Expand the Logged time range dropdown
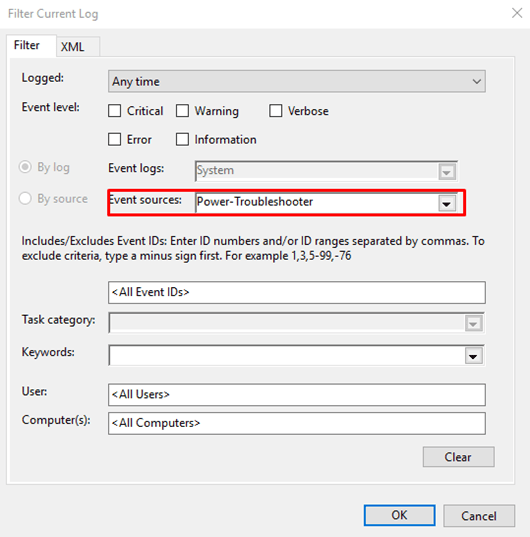 coord(296,81)
